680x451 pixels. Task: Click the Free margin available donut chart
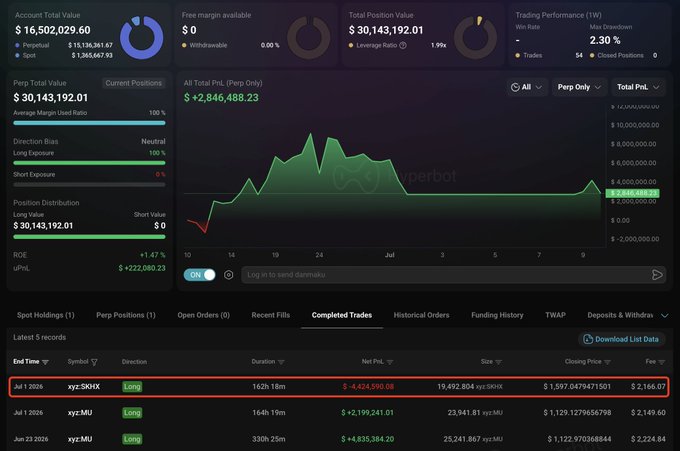coord(309,37)
